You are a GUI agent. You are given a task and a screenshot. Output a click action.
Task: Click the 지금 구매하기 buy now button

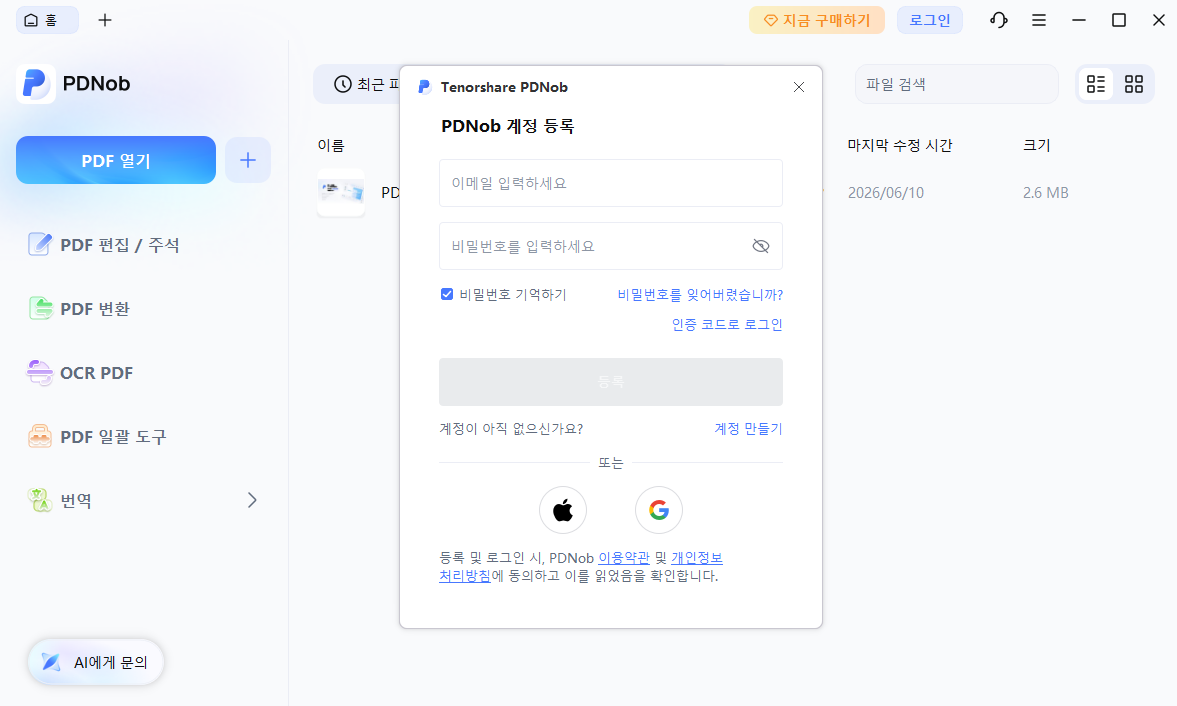click(817, 20)
